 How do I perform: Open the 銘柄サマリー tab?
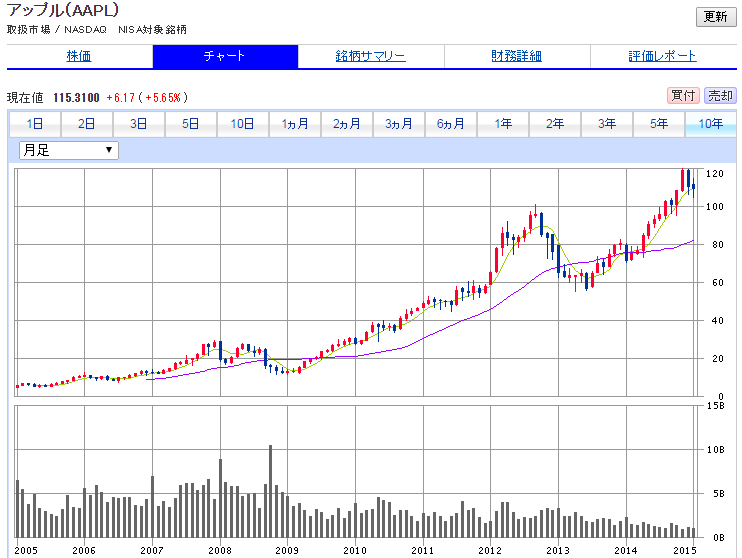(x=370, y=56)
